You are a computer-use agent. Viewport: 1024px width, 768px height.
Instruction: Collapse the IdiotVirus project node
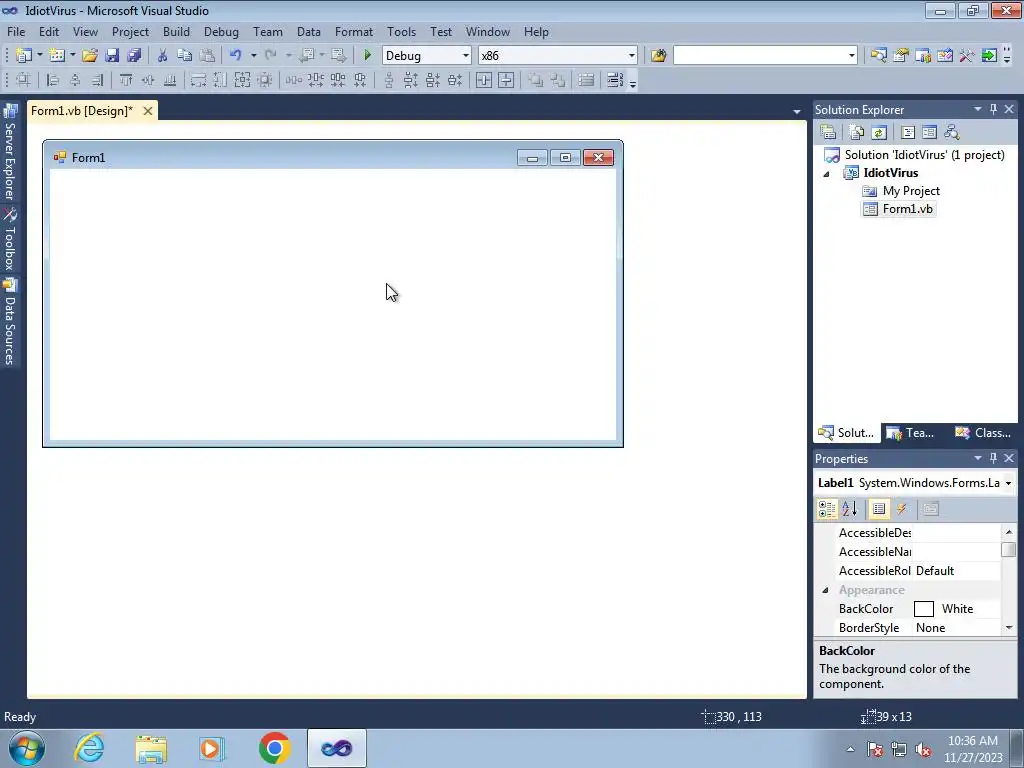tap(826, 174)
